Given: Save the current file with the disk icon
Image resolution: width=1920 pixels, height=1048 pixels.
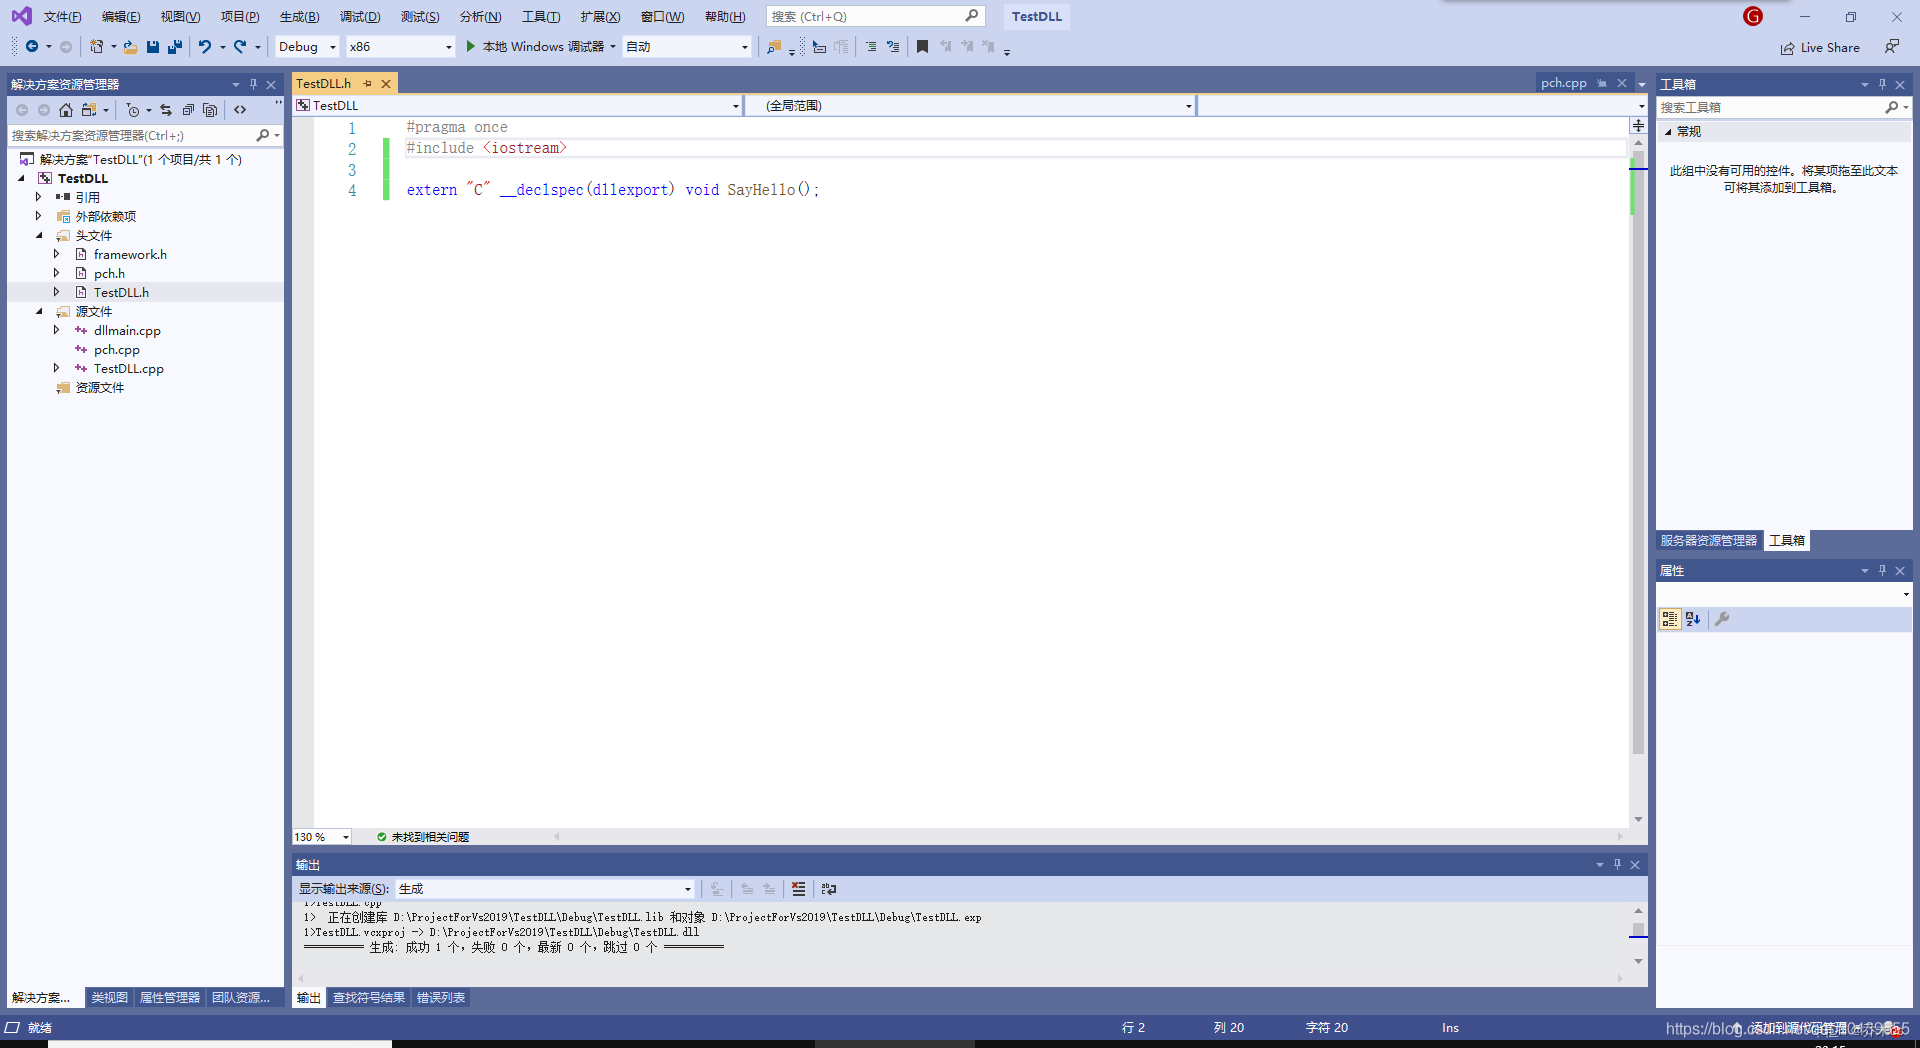Looking at the screenshot, I should pos(153,46).
